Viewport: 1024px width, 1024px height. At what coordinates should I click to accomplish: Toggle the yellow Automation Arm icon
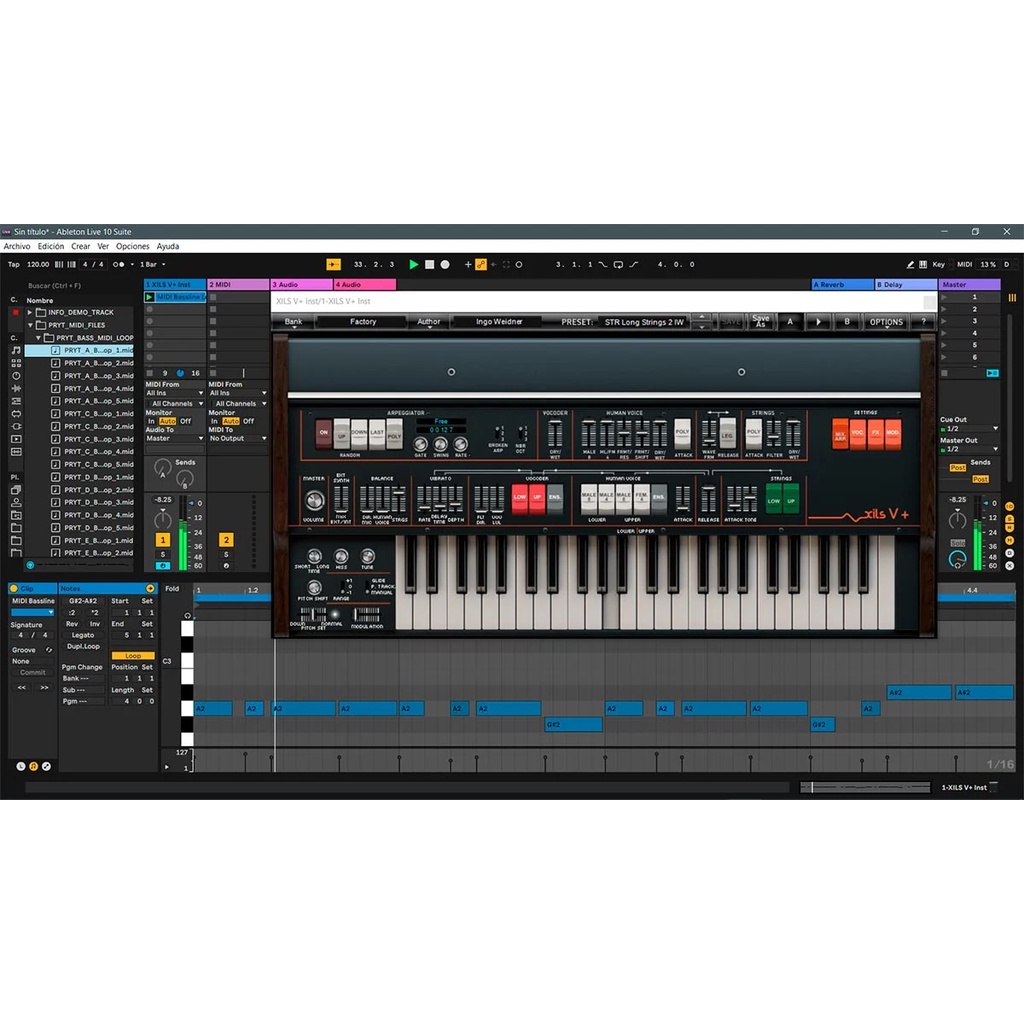coord(481,264)
